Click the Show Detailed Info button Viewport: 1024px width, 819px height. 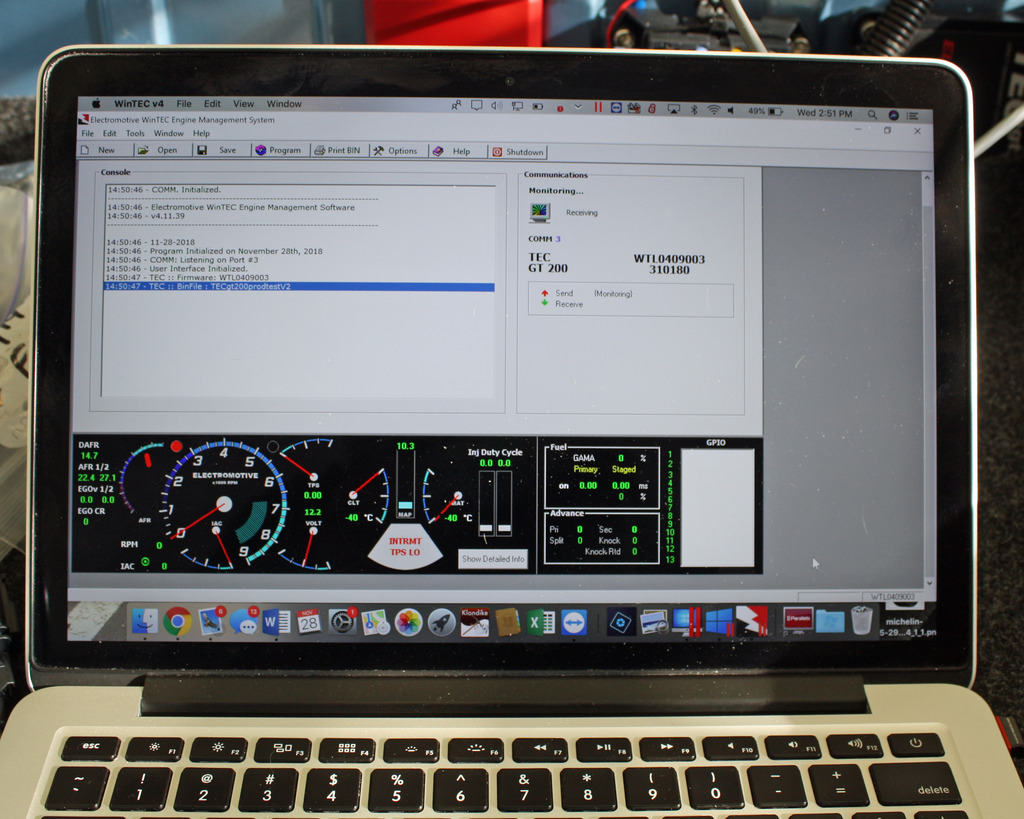[x=493, y=559]
